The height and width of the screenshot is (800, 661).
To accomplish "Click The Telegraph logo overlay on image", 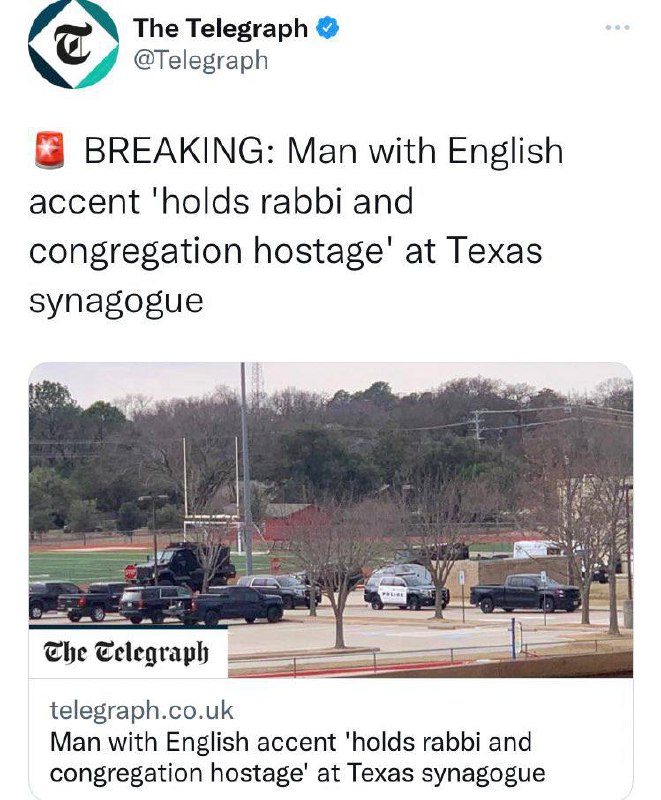I will [x=126, y=652].
